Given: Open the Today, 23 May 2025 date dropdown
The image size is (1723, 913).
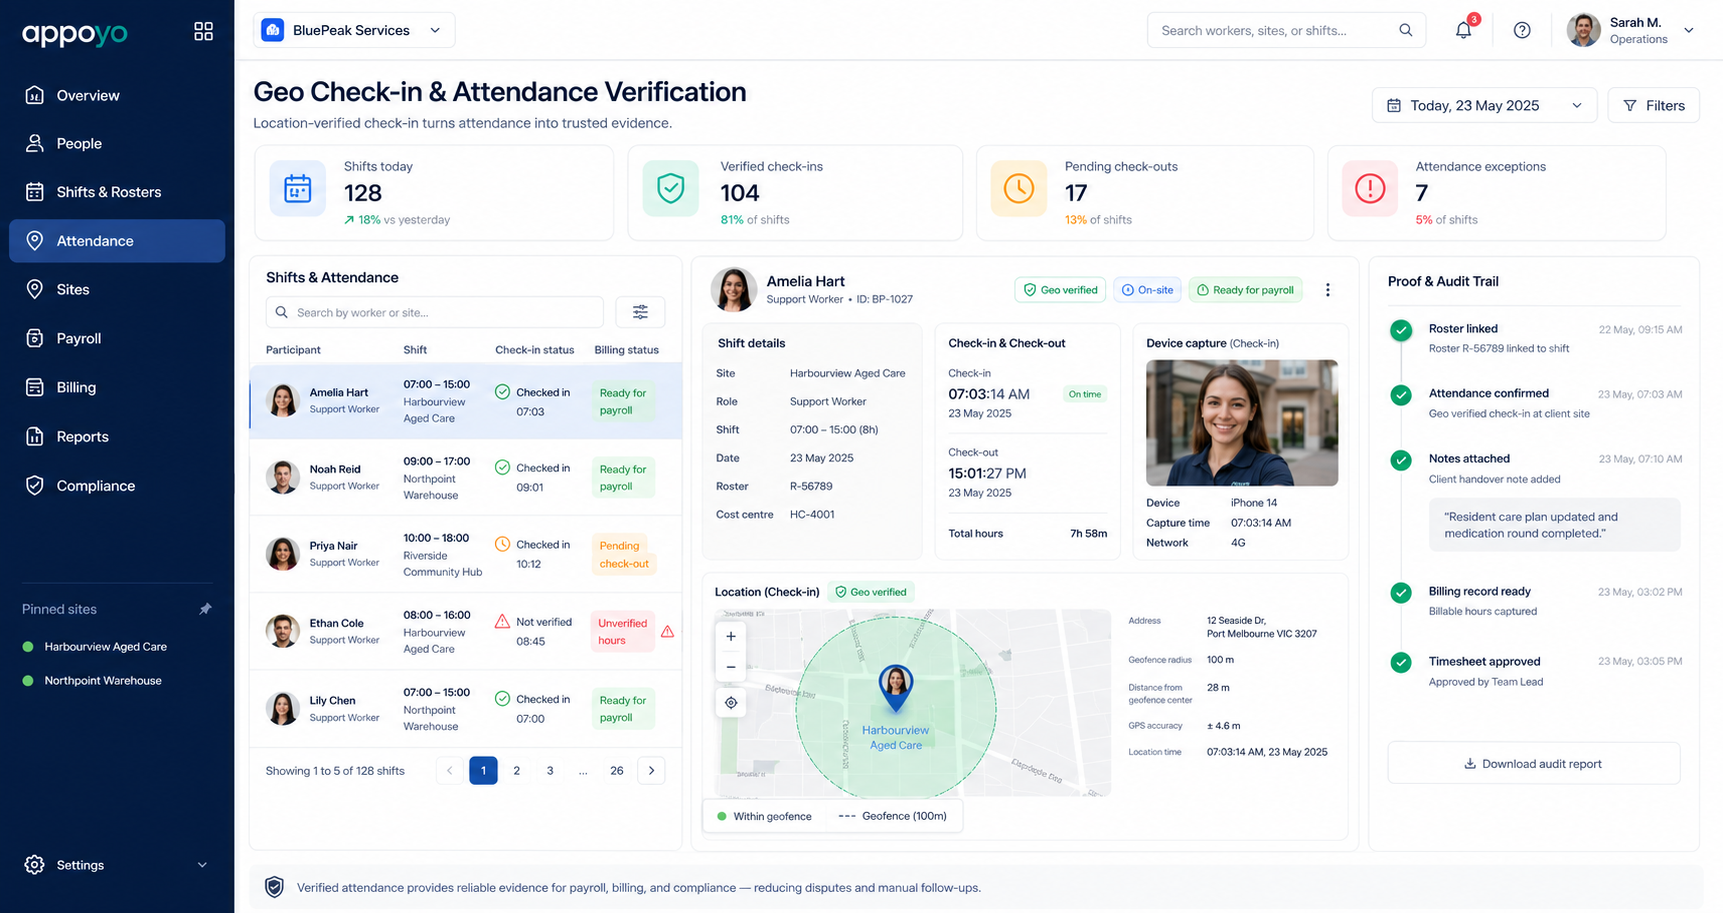Looking at the screenshot, I should [1484, 105].
